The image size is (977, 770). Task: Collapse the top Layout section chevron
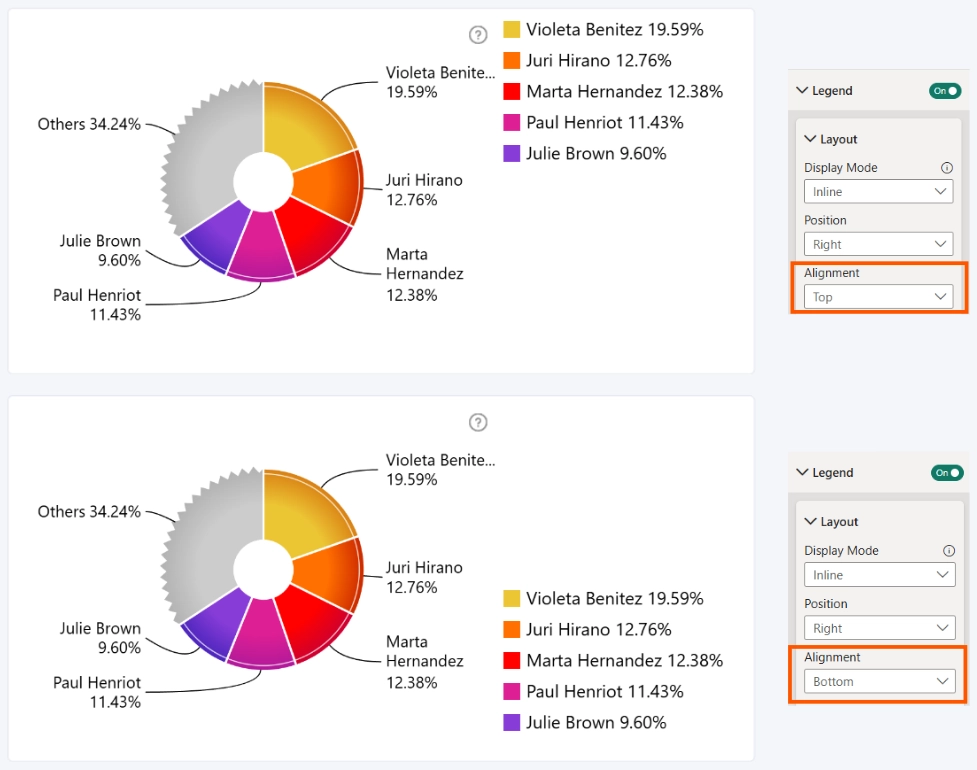pyautogui.click(x=810, y=139)
